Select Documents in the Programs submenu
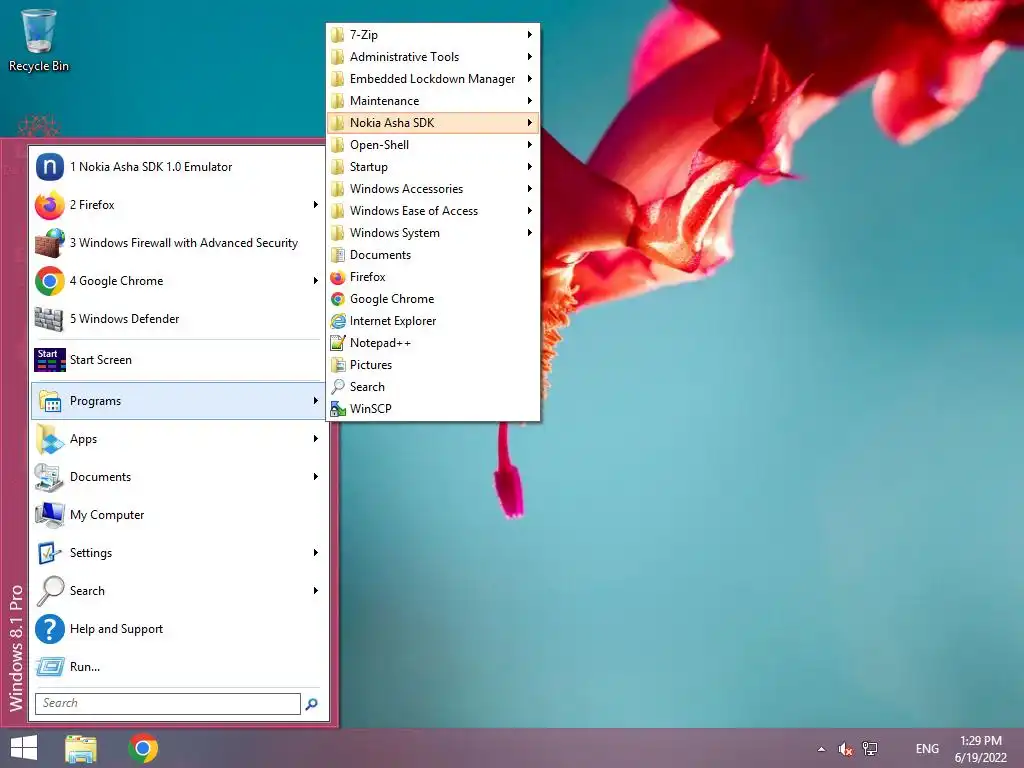The height and width of the screenshot is (768, 1024). point(433,255)
